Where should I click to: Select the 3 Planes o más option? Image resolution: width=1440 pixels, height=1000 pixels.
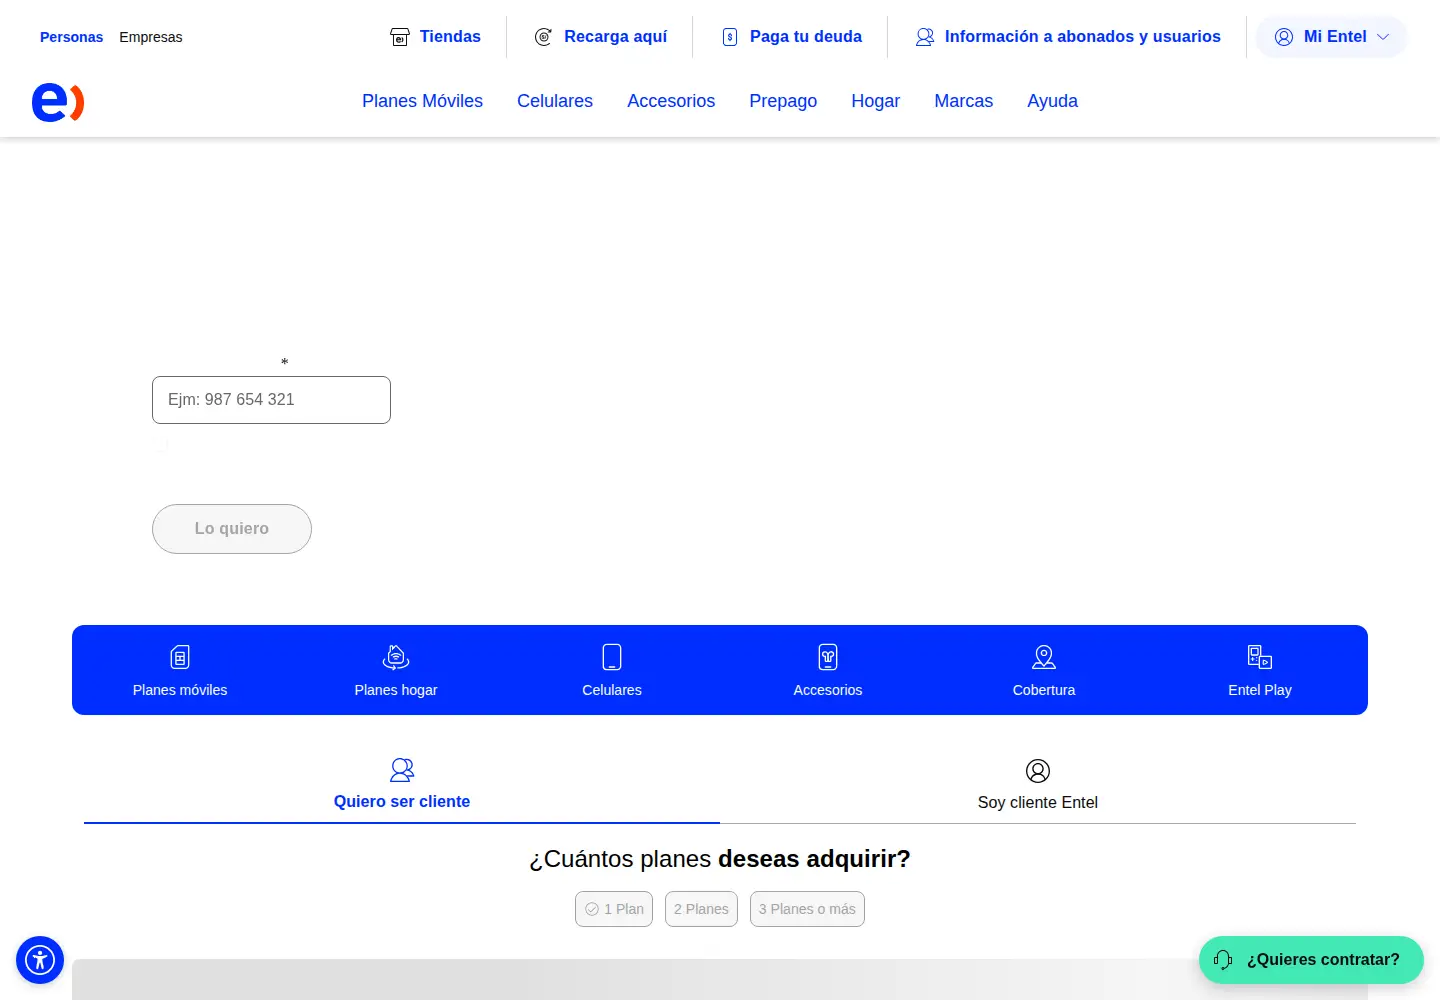coord(807,909)
